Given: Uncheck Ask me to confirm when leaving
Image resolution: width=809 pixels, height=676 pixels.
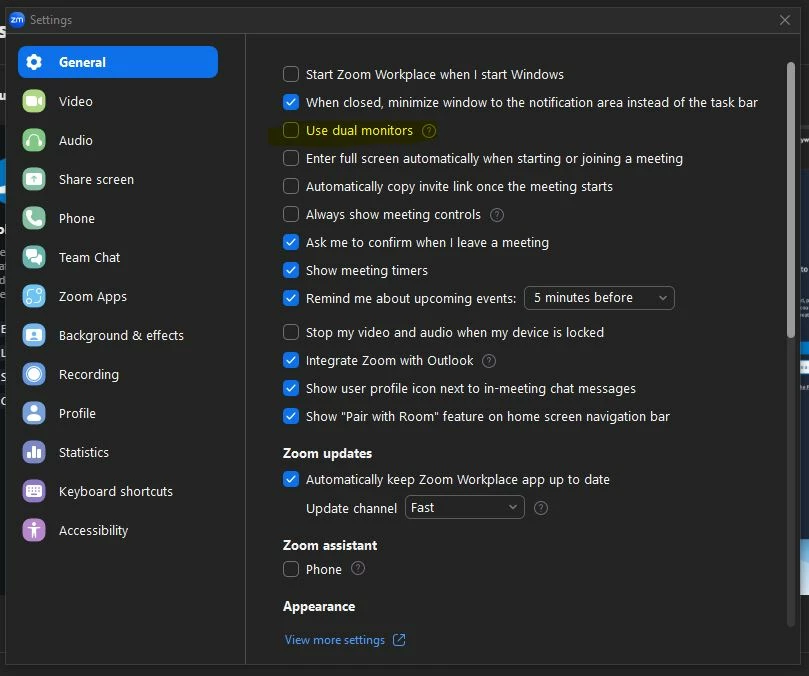Looking at the screenshot, I should coord(291,243).
